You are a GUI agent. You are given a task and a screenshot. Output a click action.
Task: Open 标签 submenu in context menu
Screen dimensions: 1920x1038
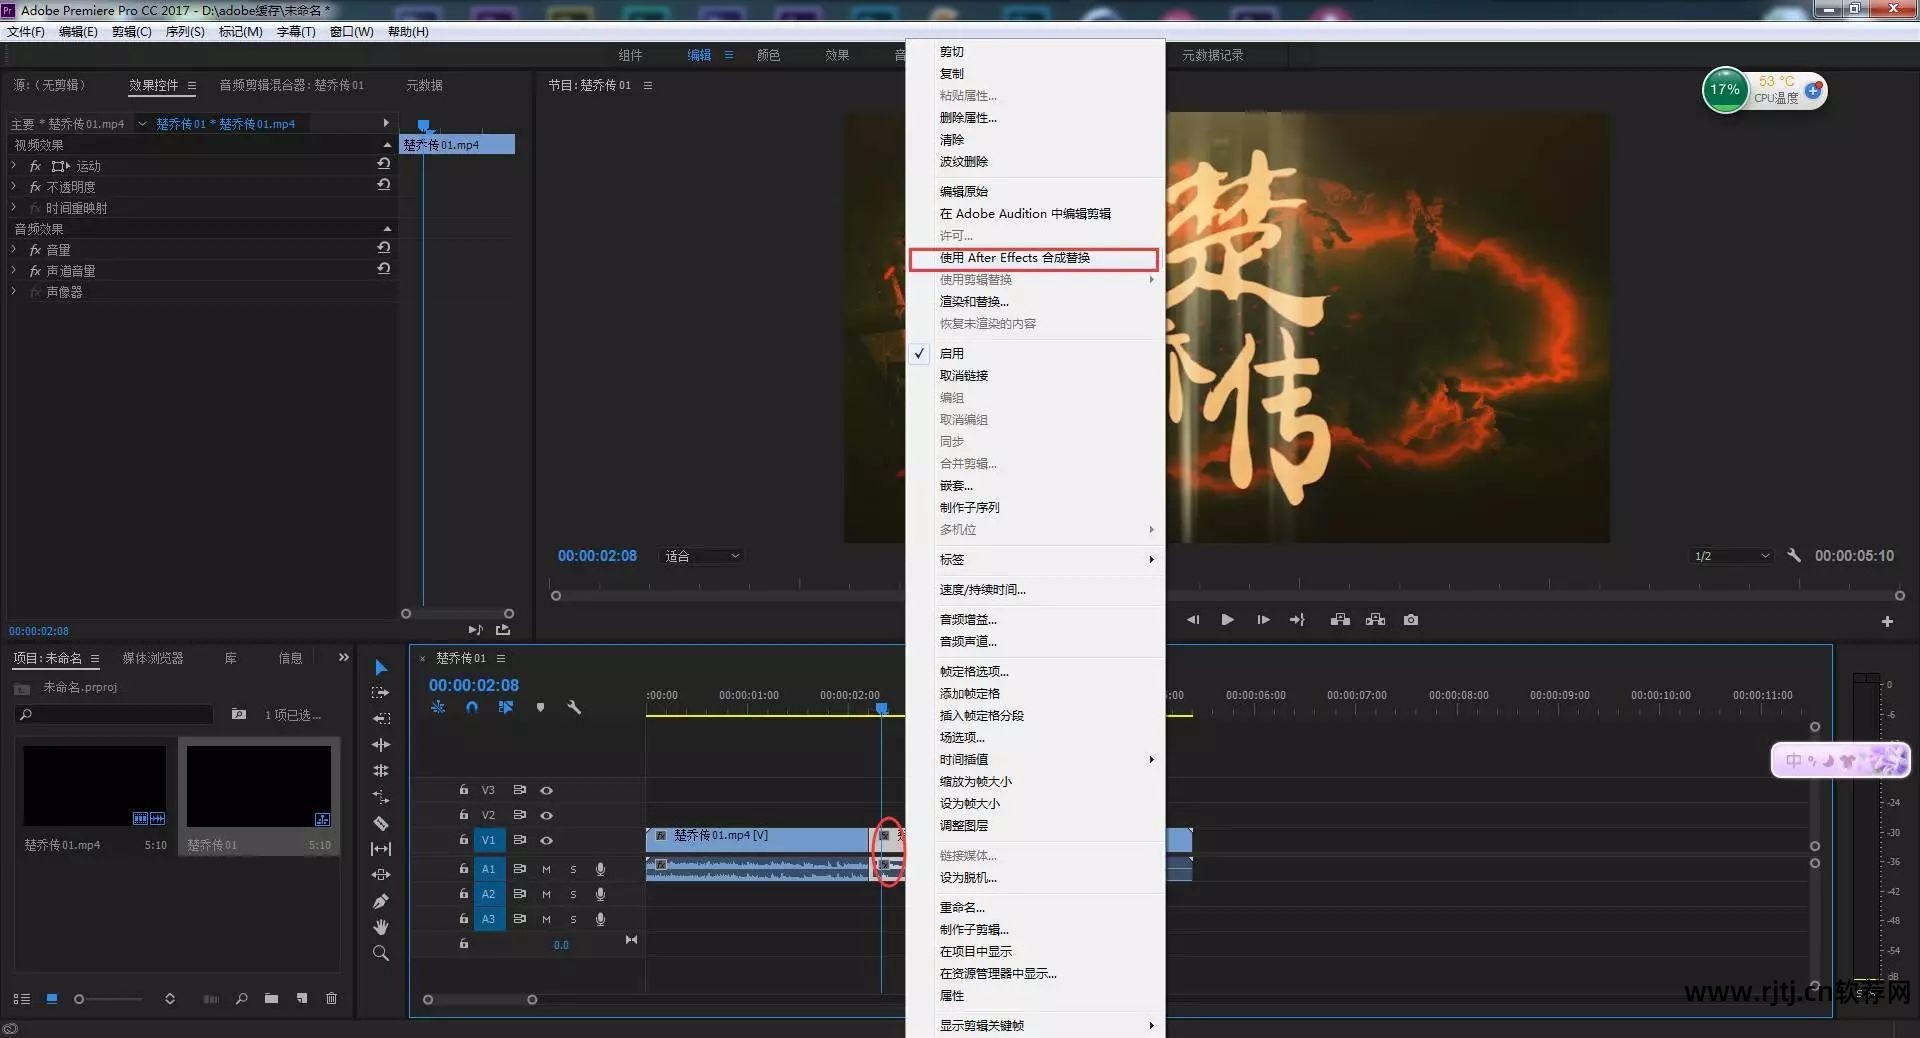[1036, 559]
